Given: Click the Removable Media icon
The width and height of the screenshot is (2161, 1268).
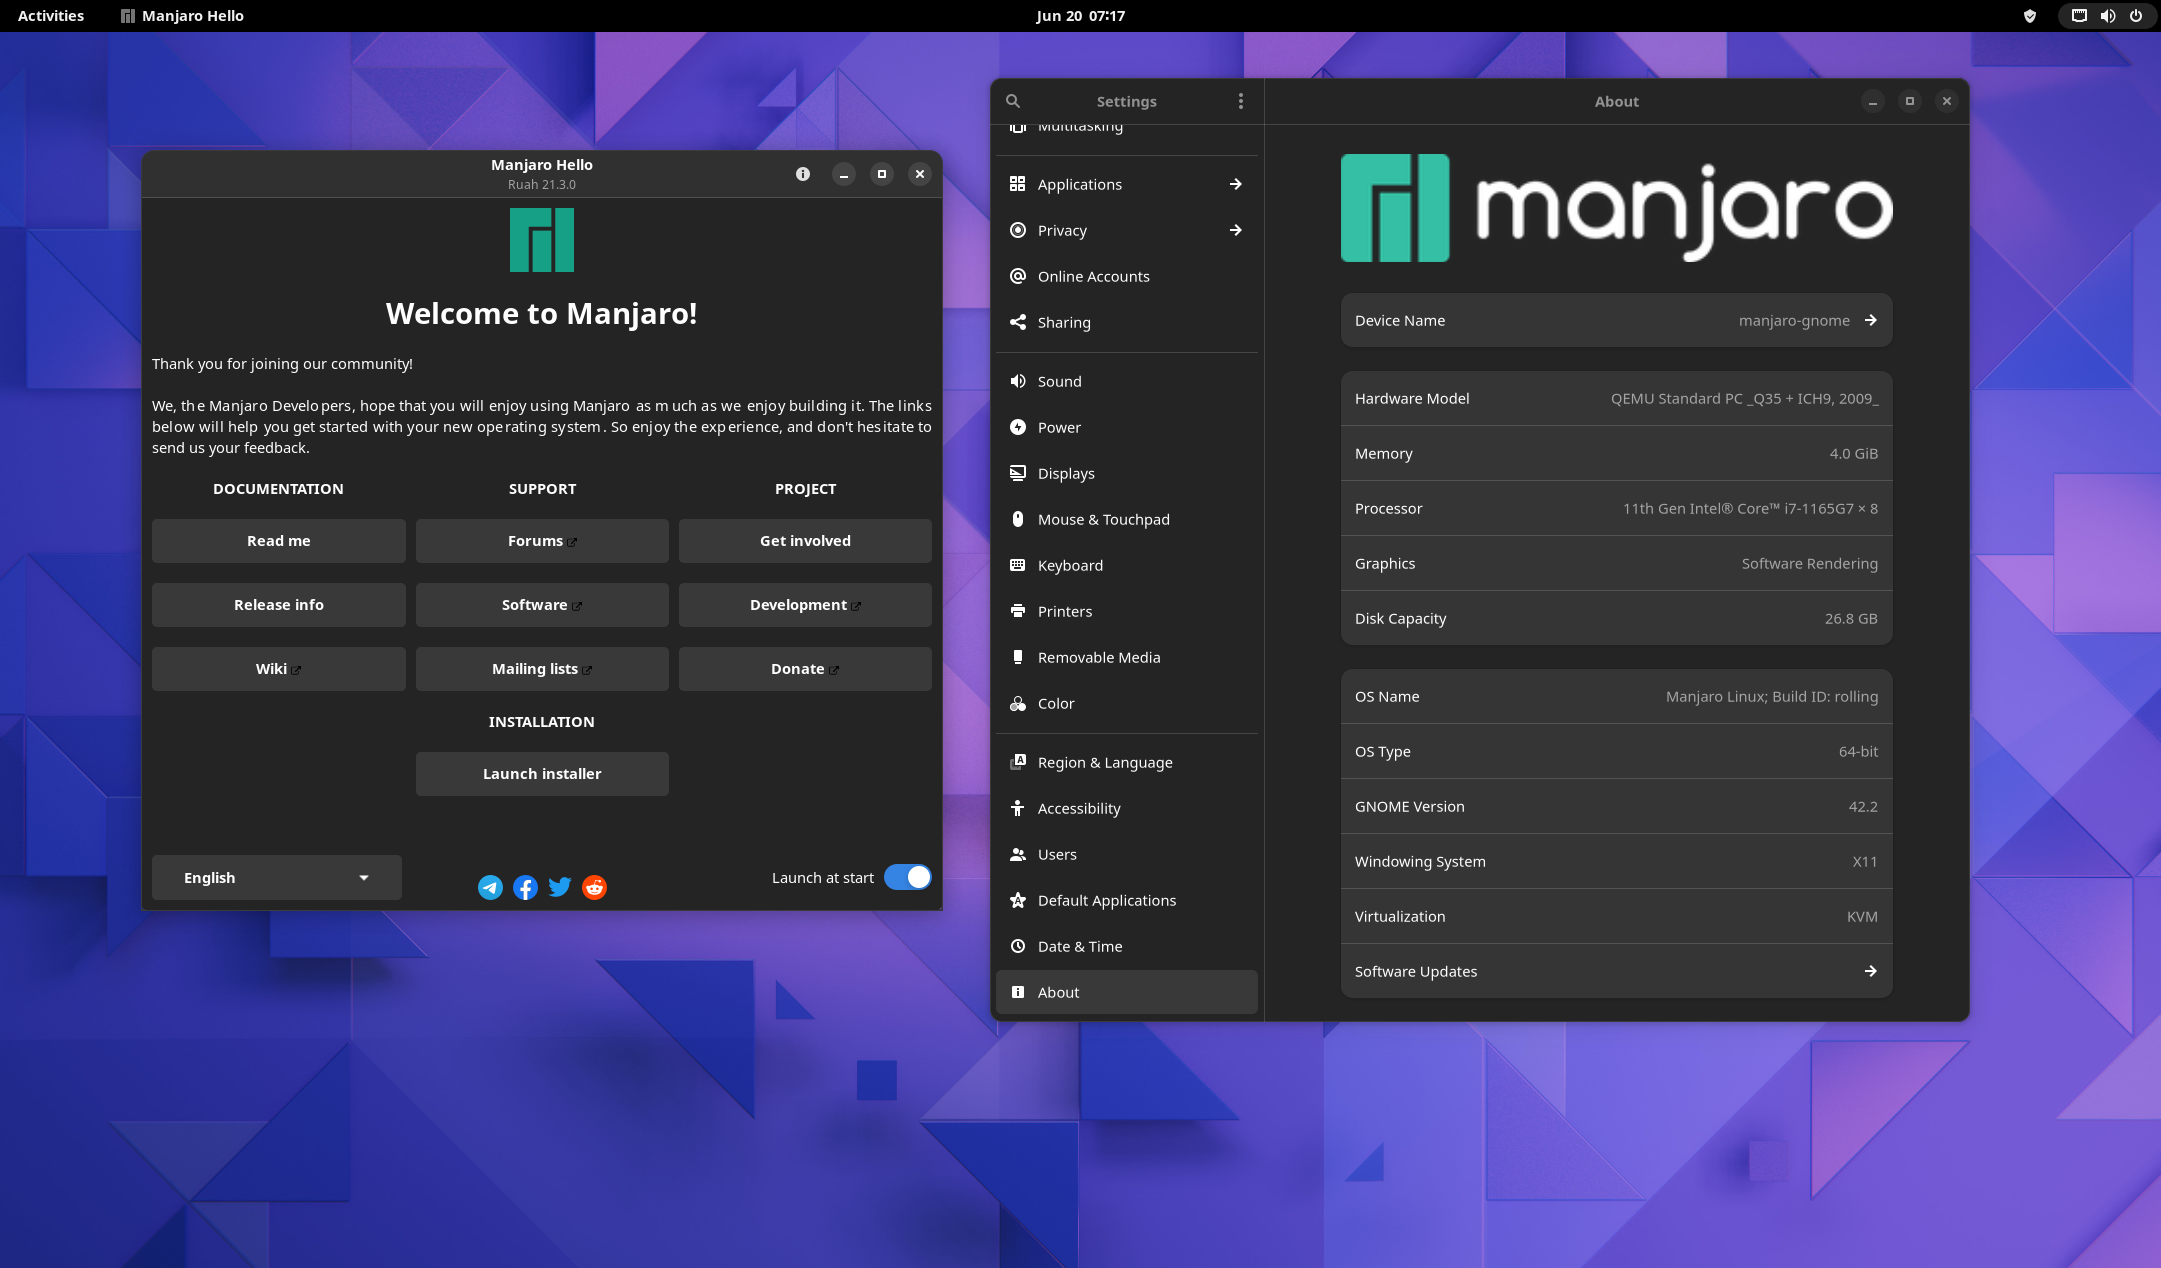Looking at the screenshot, I should coord(1018,657).
